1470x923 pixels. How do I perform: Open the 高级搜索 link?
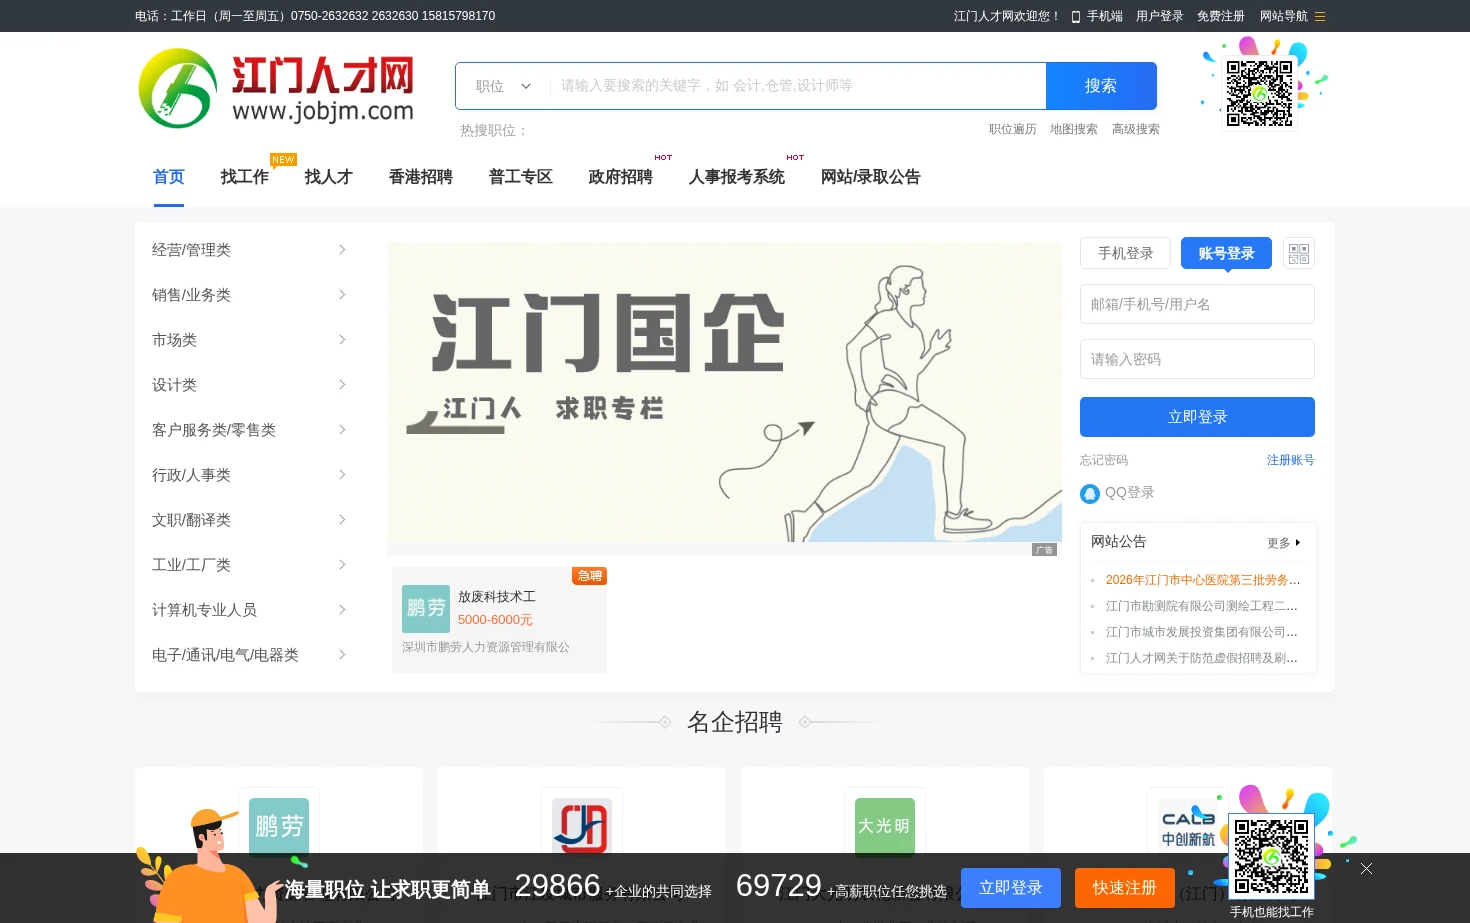[1136, 129]
